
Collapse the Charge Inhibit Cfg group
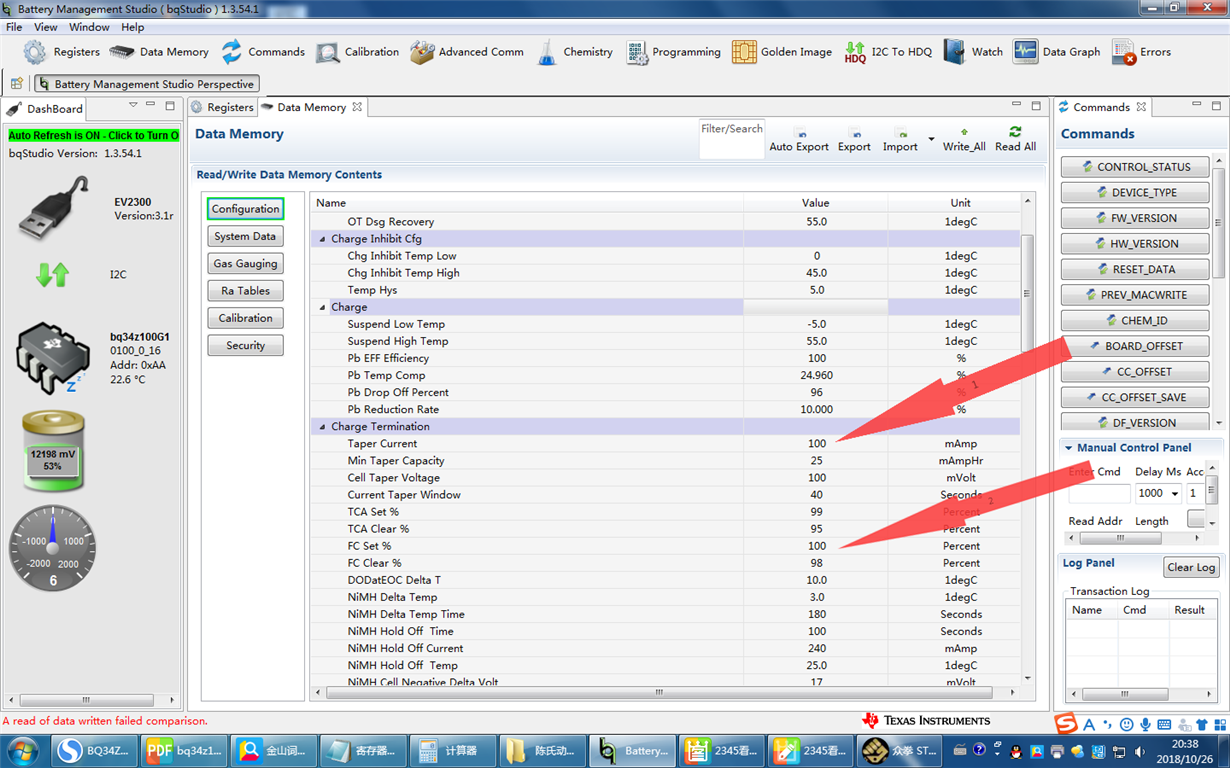pos(322,239)
